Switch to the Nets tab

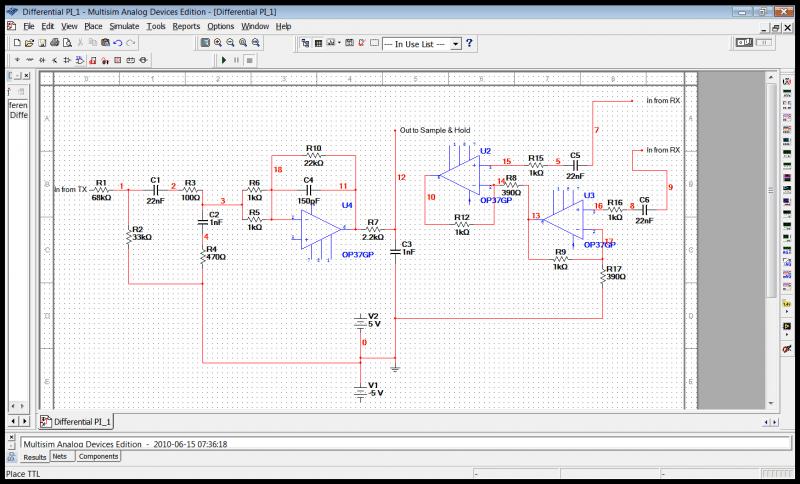pyautogui.click(x=60, y=456)
